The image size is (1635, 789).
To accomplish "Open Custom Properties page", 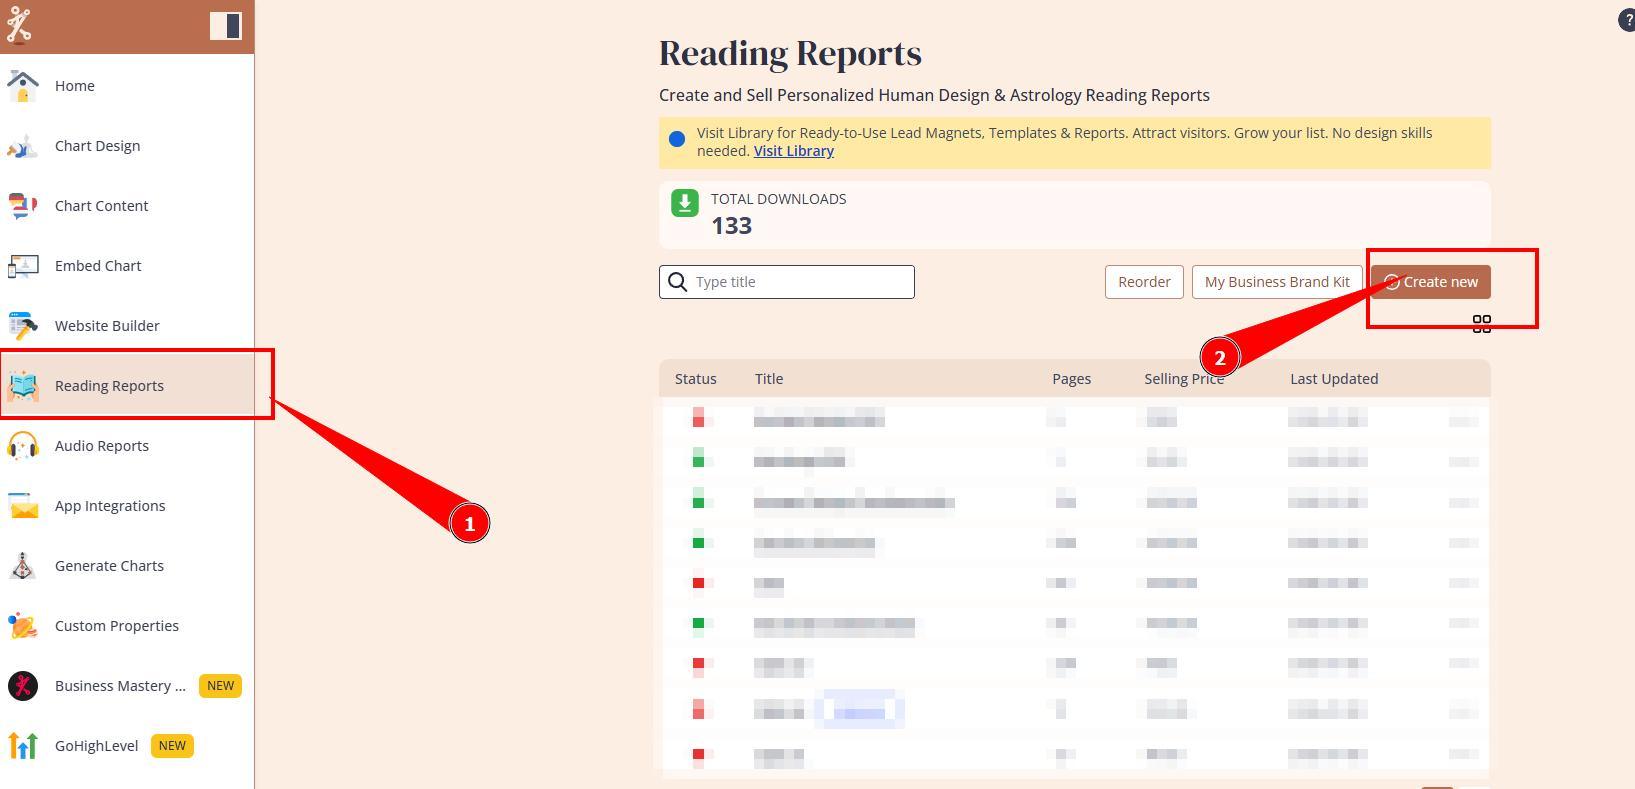I will pyautogui.click(x=116, y=626).
